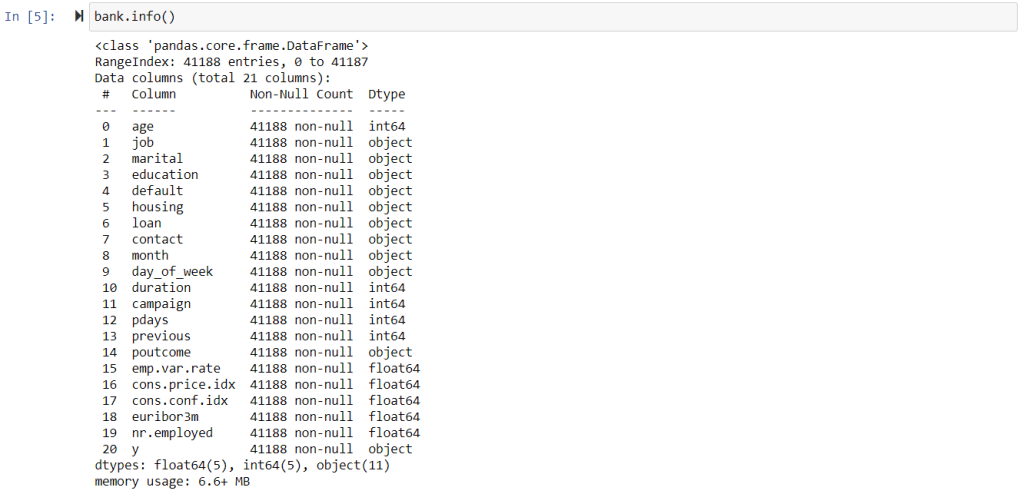Viewport: 1023px width, 494px height.
Task: Click the 'euribor3m' column name
Action: [164, 417]
